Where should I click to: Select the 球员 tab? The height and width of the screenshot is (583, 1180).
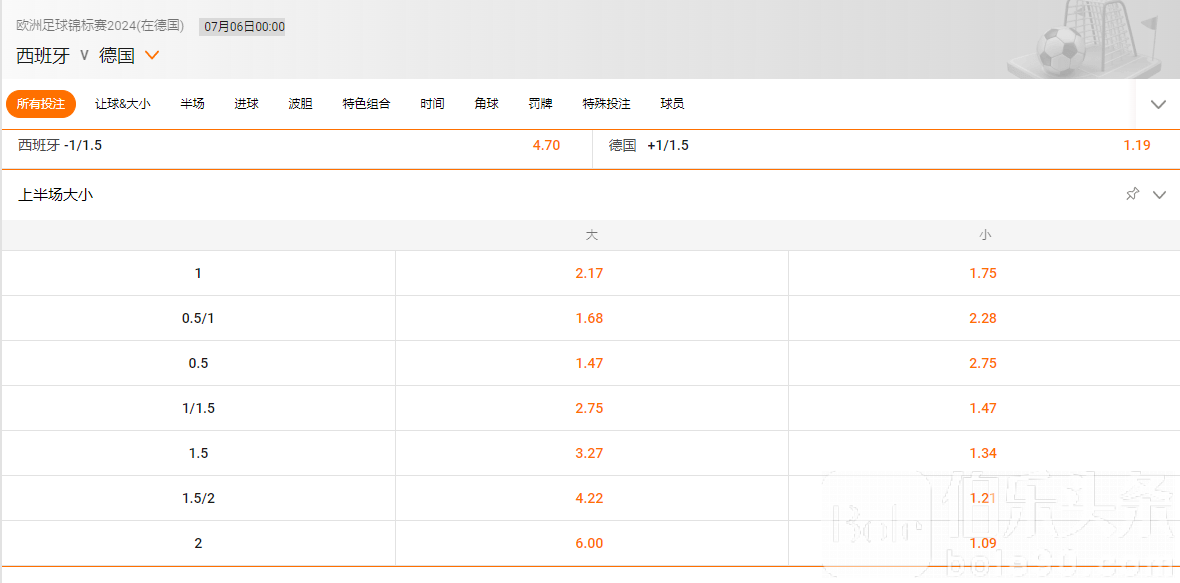click(672, 104)
